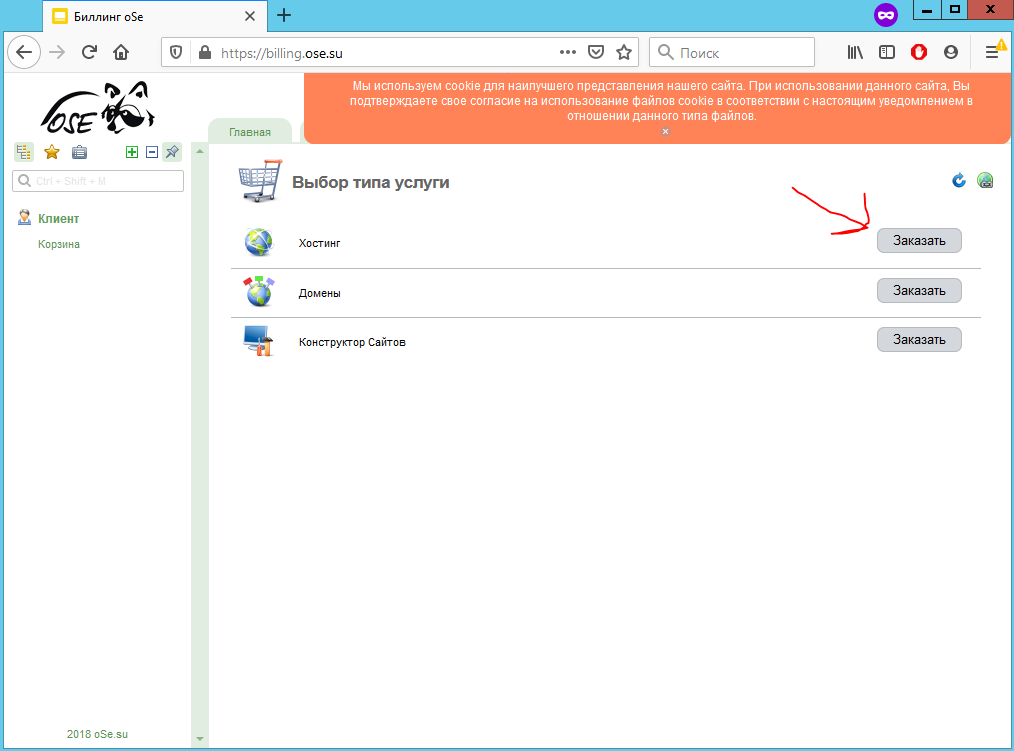The width and height of the screenshot is (1014, 751).
Task: Reload the page in browser
Action: pos(89,52)
